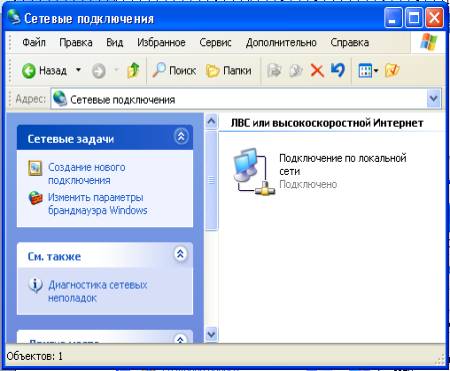Go up one folder level icon
The height and width of the screenshot is (371, 450).
click(x=133, y=70)
